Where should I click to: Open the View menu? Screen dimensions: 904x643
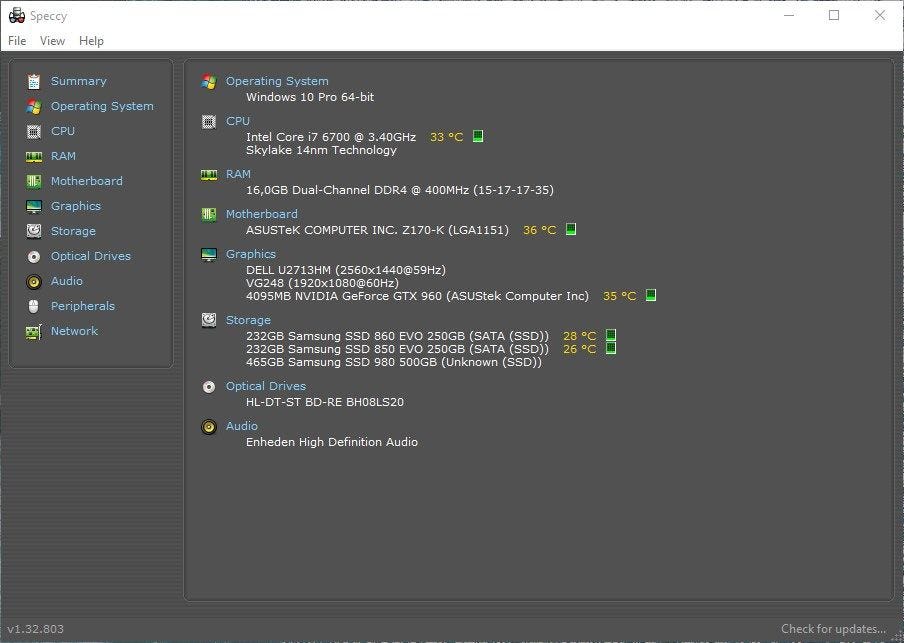click(52, 41)
